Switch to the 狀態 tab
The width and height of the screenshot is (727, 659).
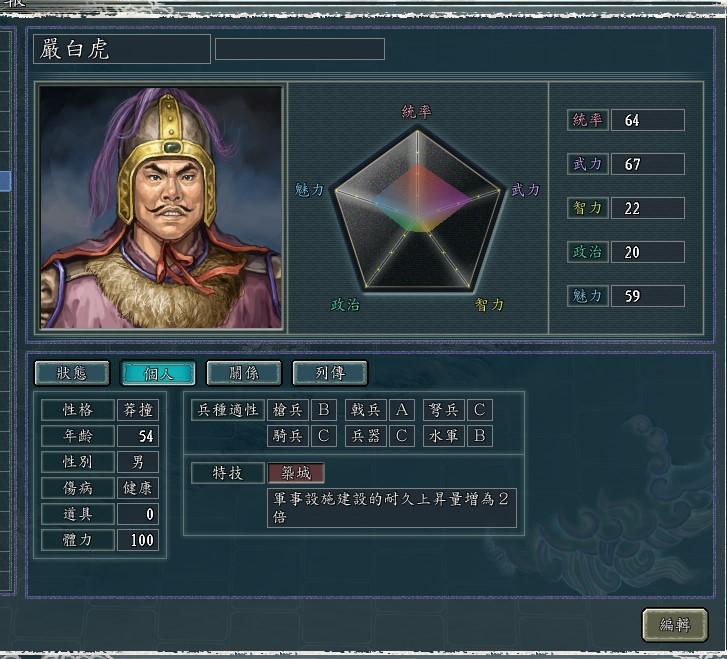72,373
